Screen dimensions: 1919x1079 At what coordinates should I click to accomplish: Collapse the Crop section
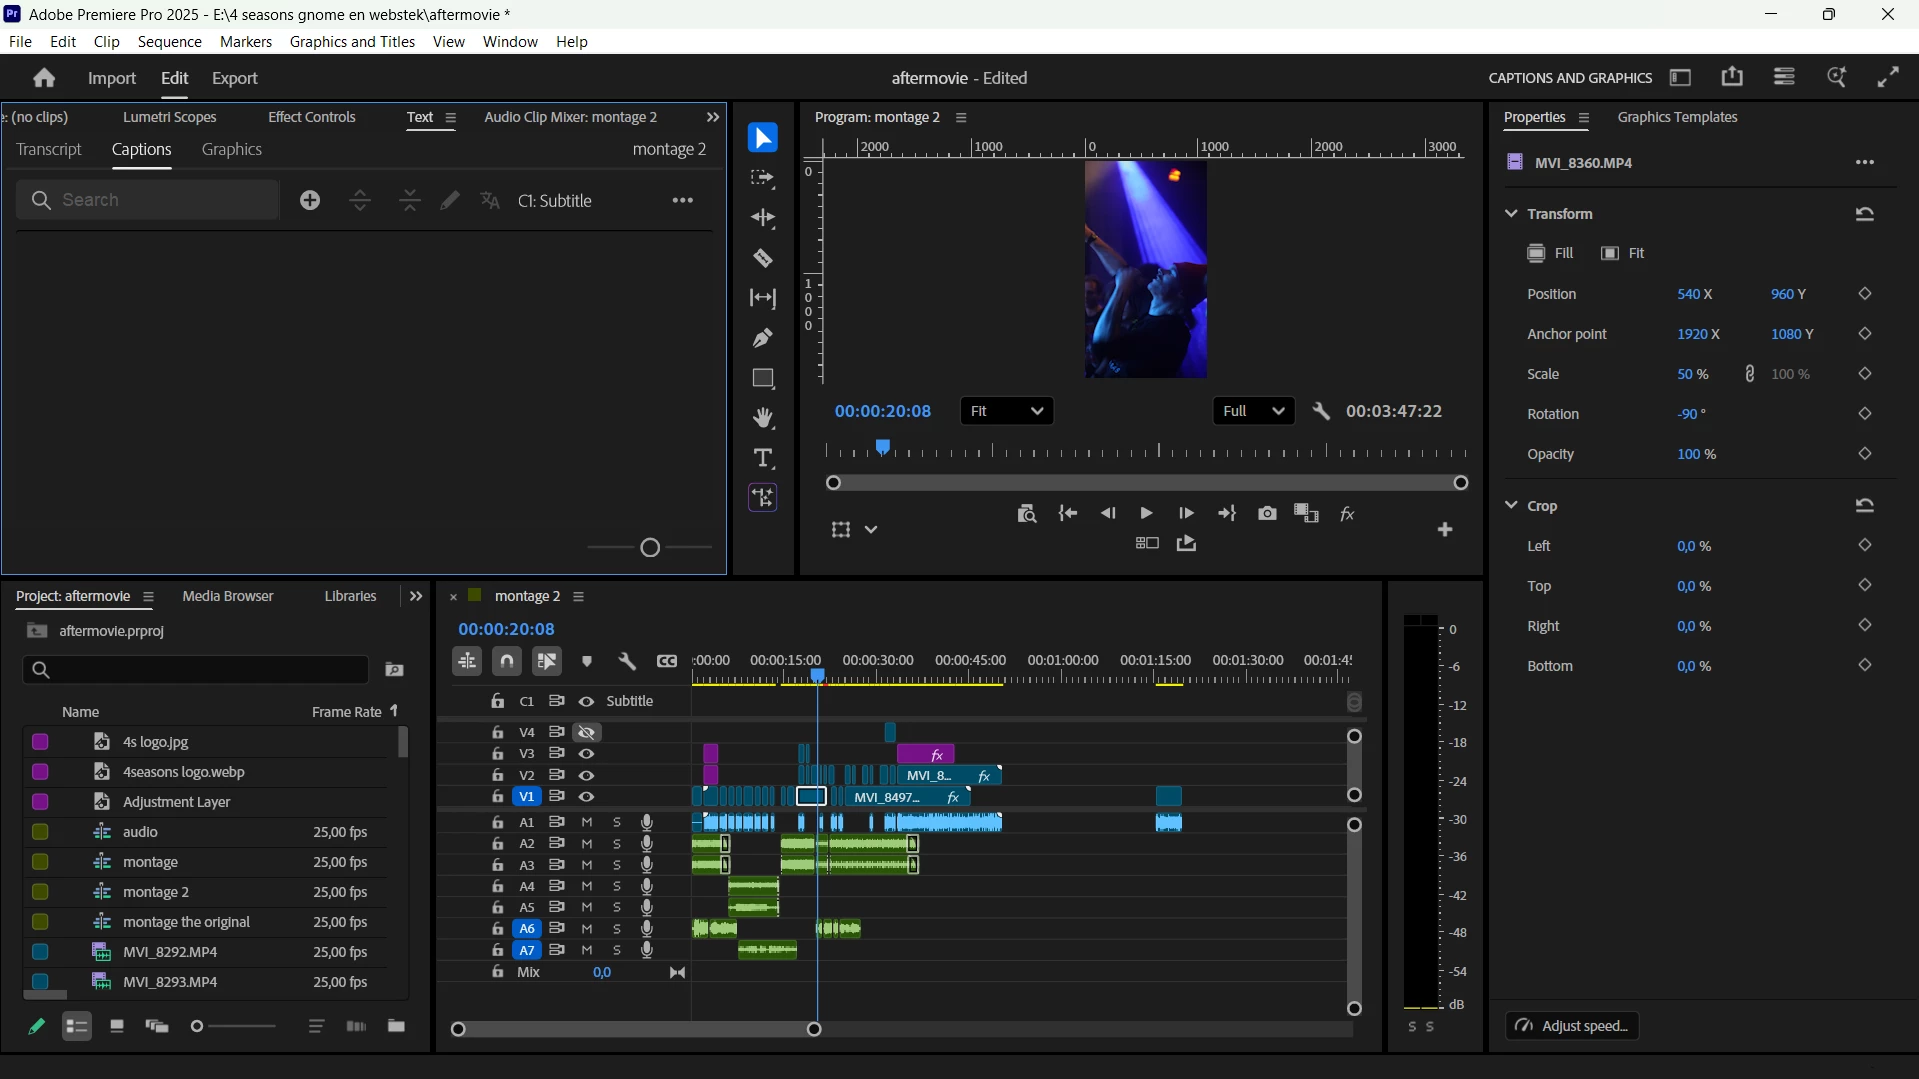click(x=1511, y=506)
